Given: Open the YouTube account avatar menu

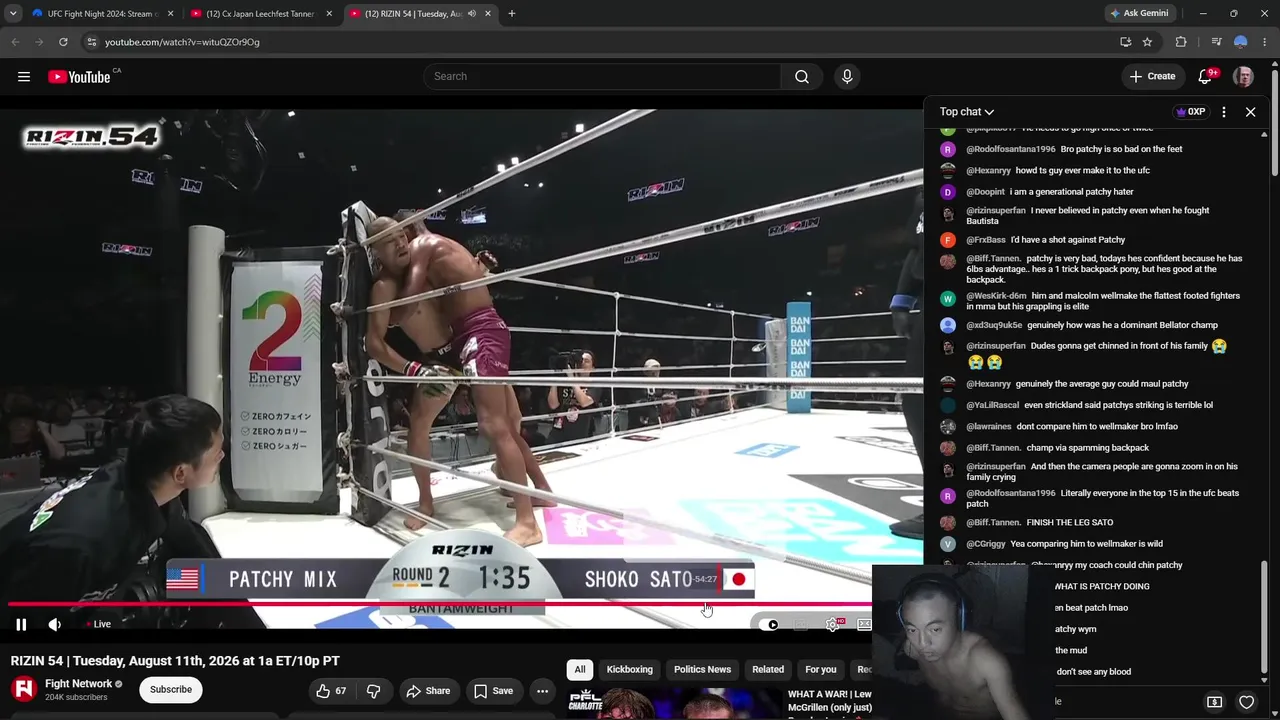Looking at the screenshot, I should [1243, 77].
